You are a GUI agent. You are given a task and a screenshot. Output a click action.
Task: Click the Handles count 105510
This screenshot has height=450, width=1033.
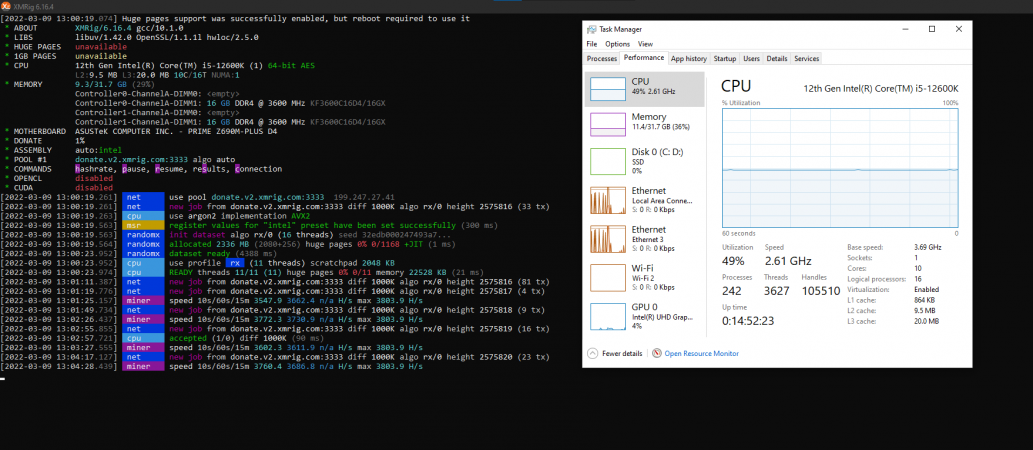pyautogui.click(x=821, y=291)
